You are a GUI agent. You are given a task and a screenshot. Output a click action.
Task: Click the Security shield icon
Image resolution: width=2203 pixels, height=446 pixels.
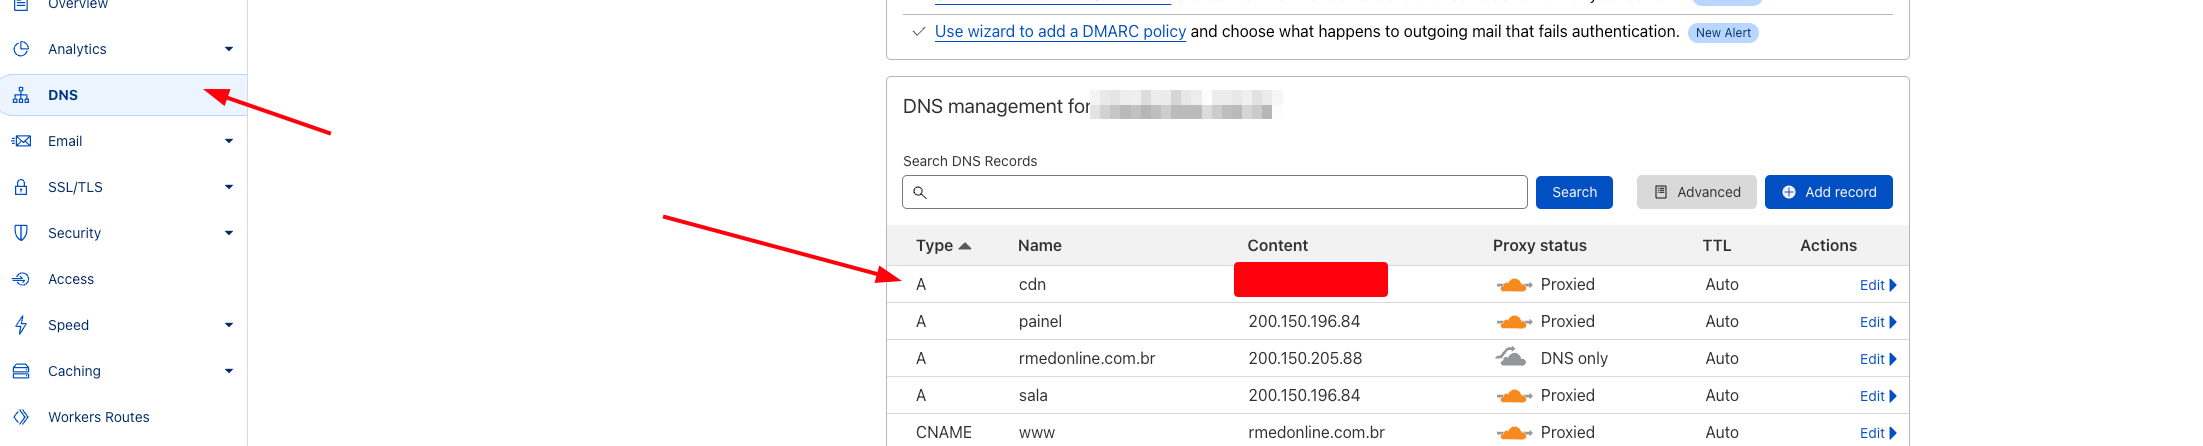tap(21, 233)
